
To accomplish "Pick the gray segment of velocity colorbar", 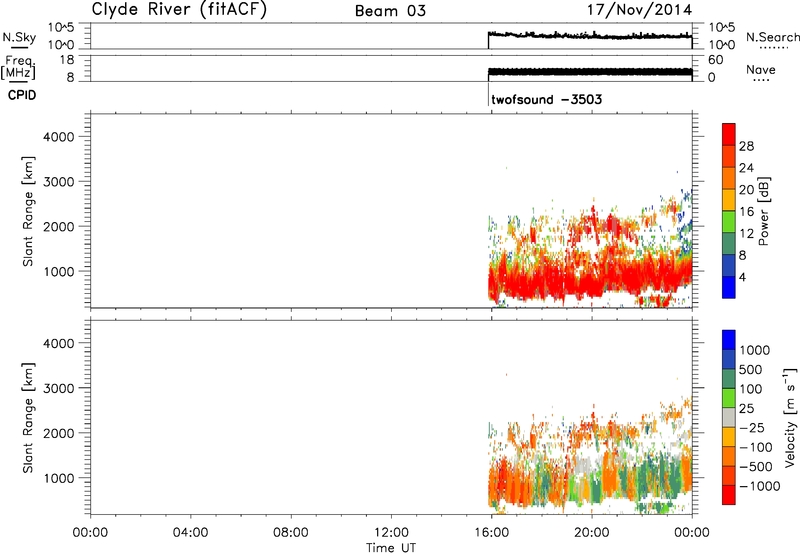I will 729,418.
